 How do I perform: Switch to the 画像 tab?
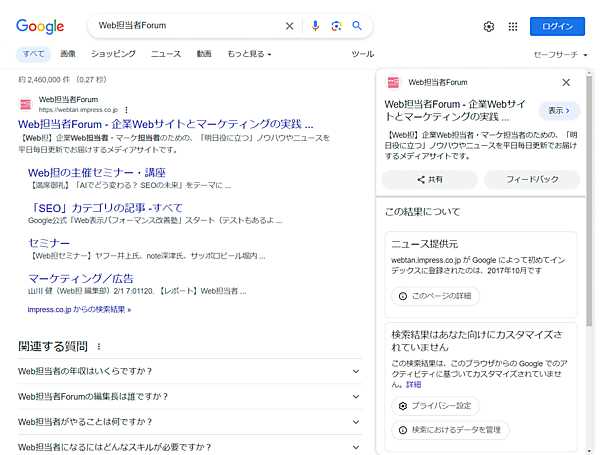(x=68, y=53)
